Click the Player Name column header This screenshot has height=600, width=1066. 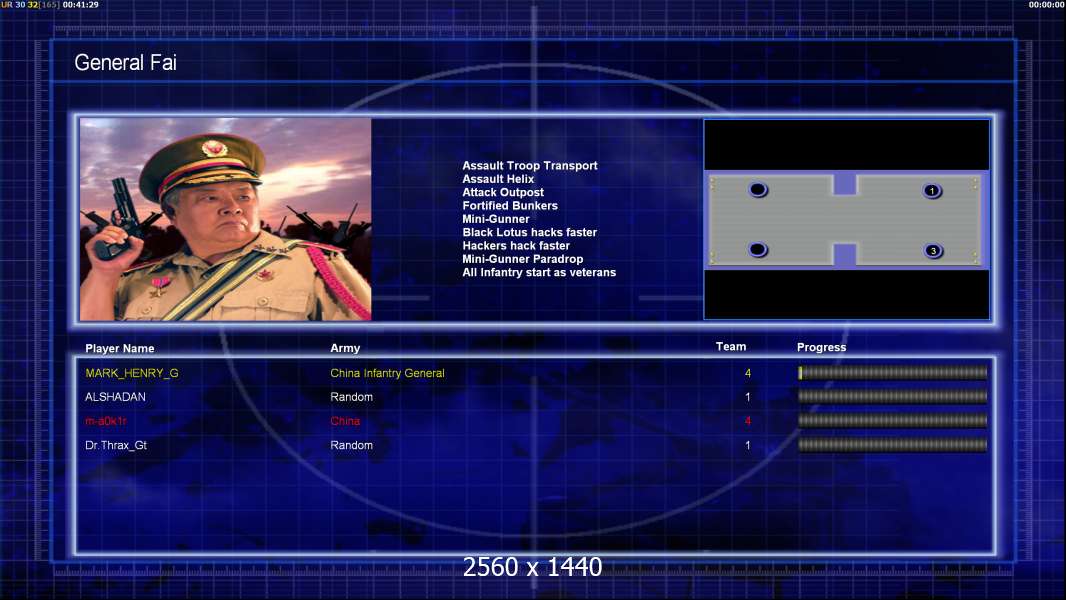[120, 349]
